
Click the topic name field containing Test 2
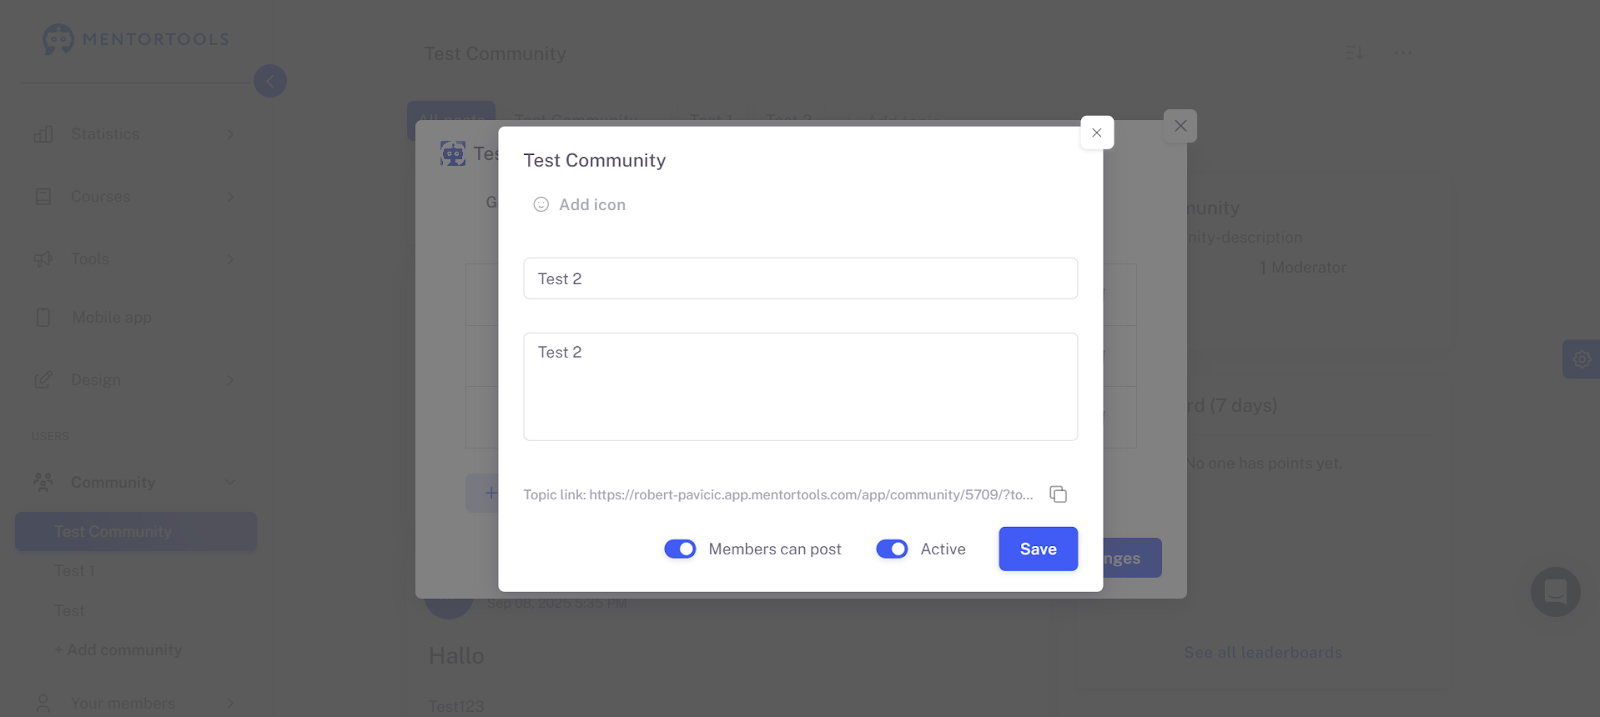coord(800,278)
